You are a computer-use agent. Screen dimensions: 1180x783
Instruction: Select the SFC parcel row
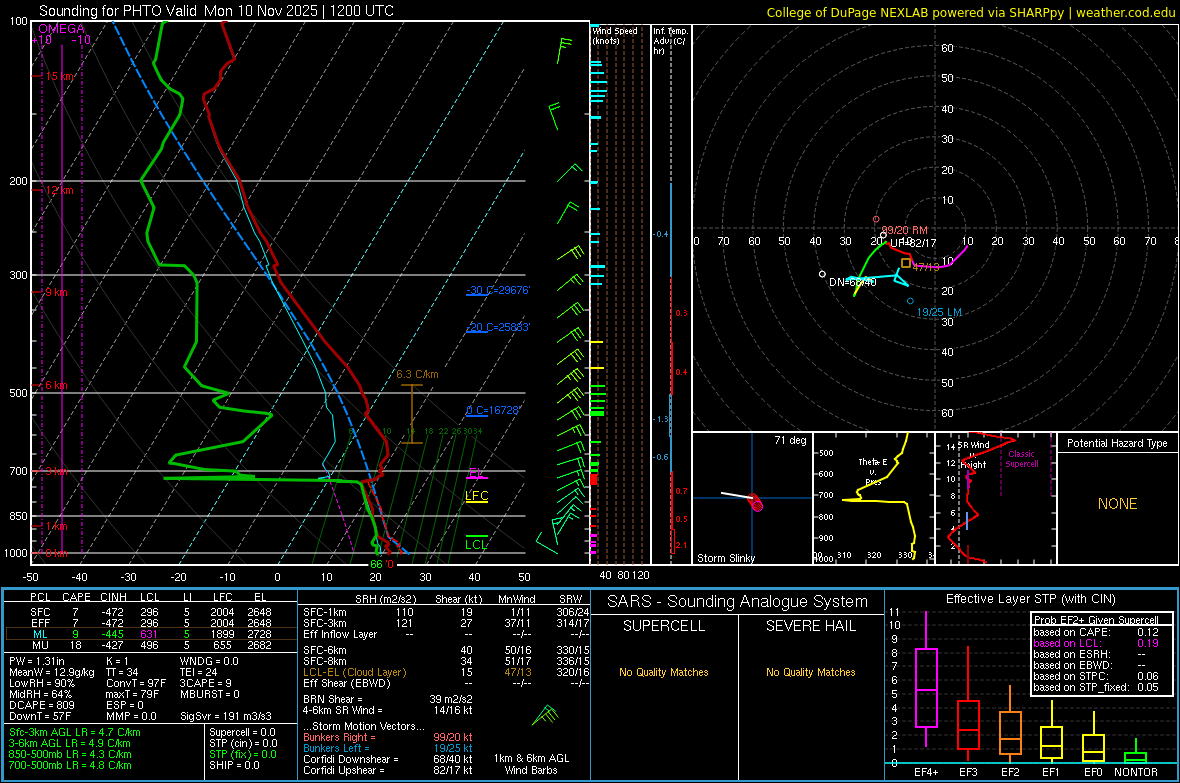(151, 612)
